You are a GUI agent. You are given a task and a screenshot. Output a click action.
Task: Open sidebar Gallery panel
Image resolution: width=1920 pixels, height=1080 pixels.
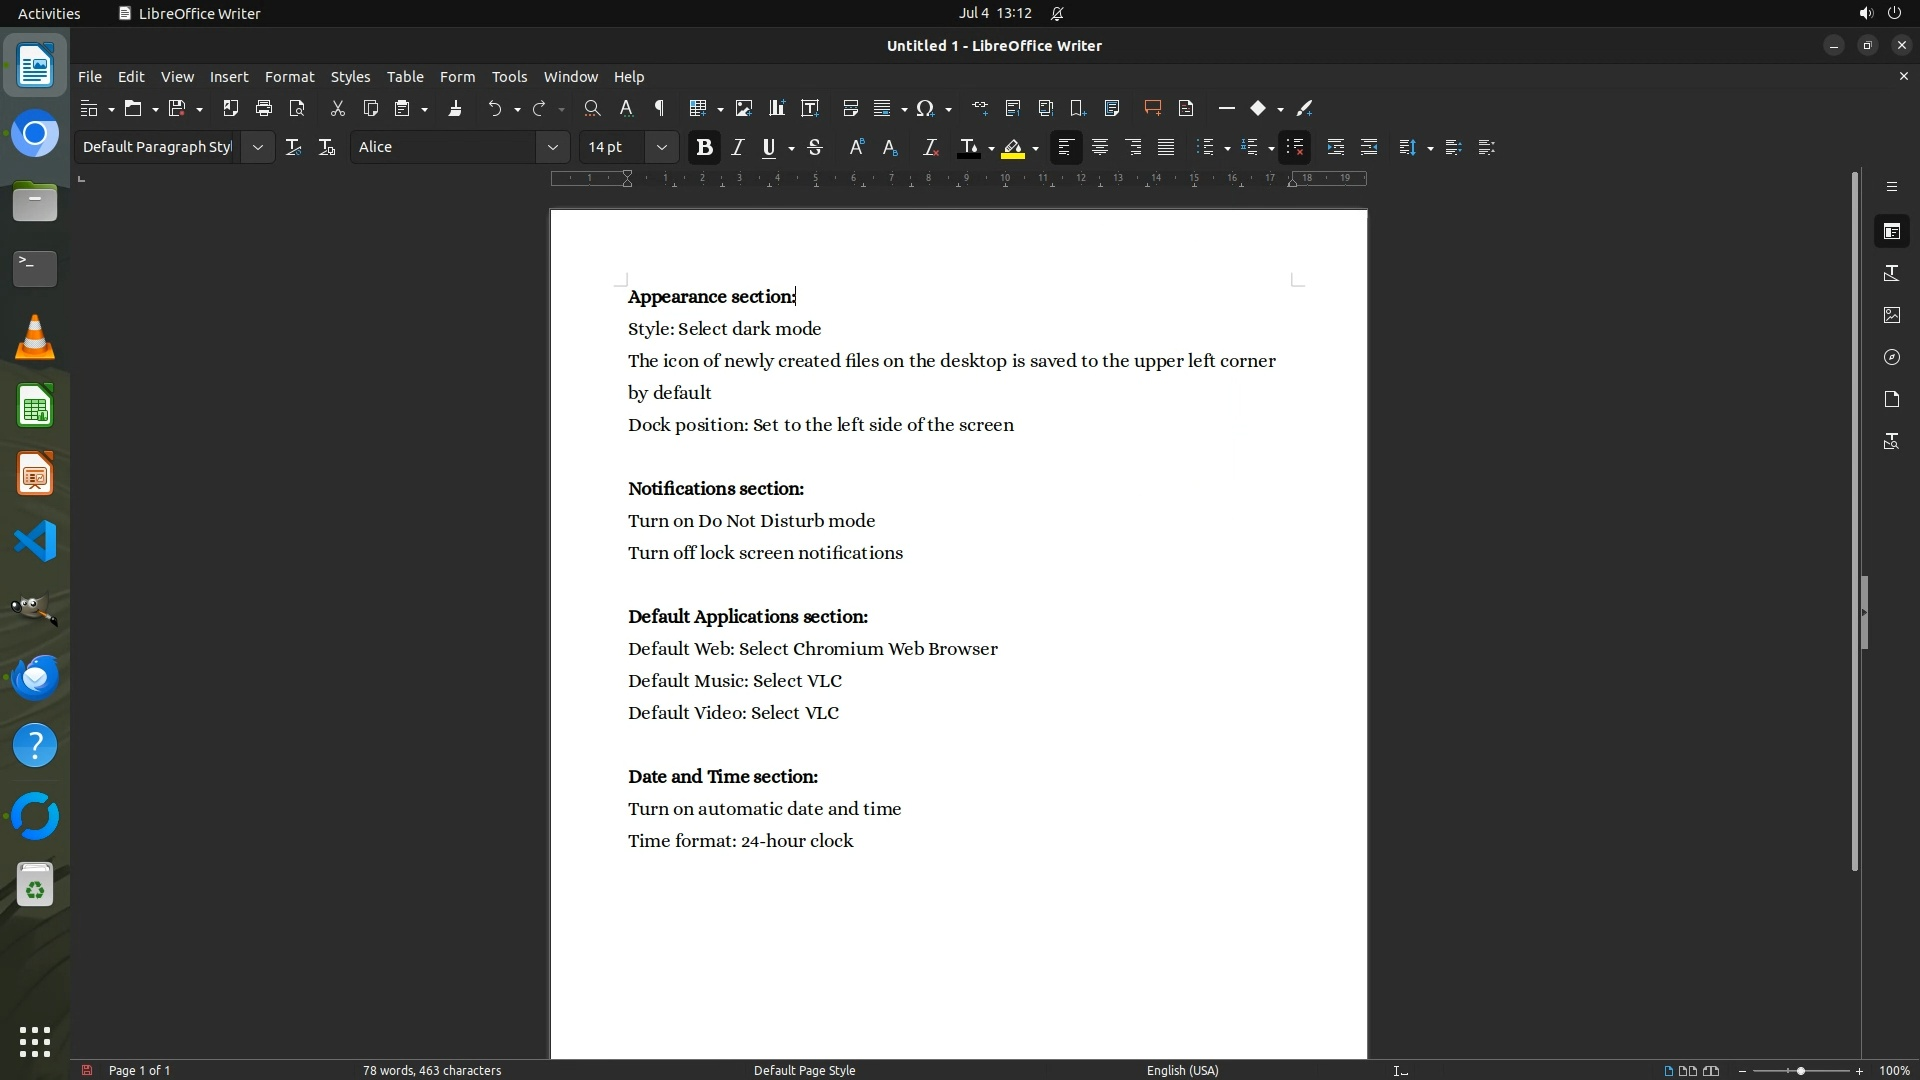tap(1891, 315)
